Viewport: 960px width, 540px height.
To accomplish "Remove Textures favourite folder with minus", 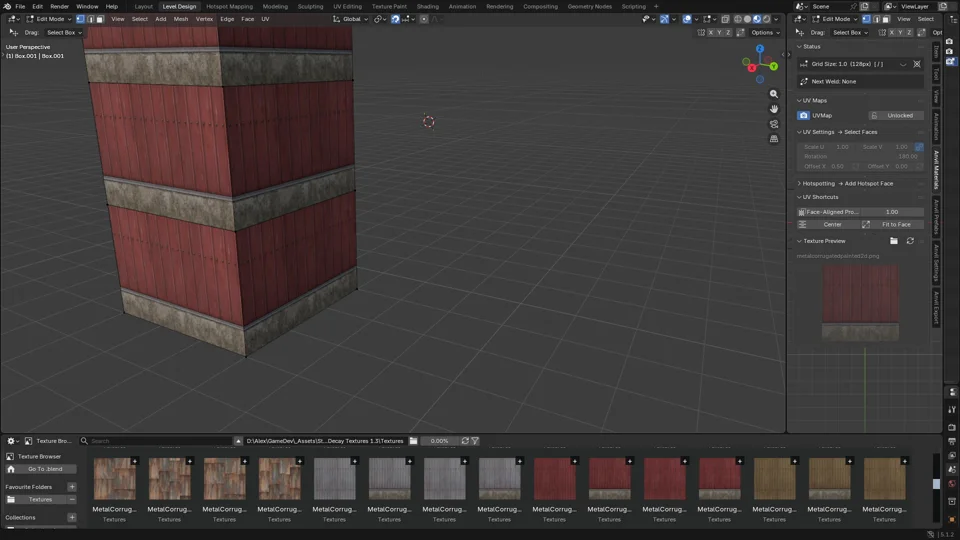I will click(x=72, y=500).
